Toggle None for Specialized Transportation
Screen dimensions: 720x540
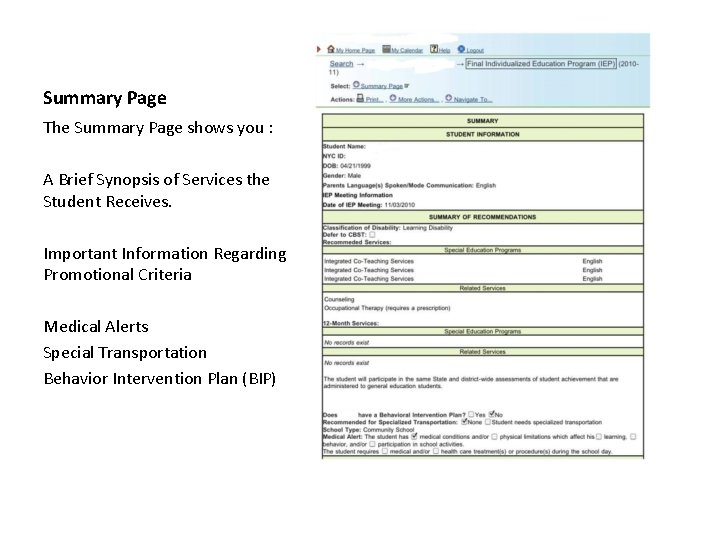point(464,421)
